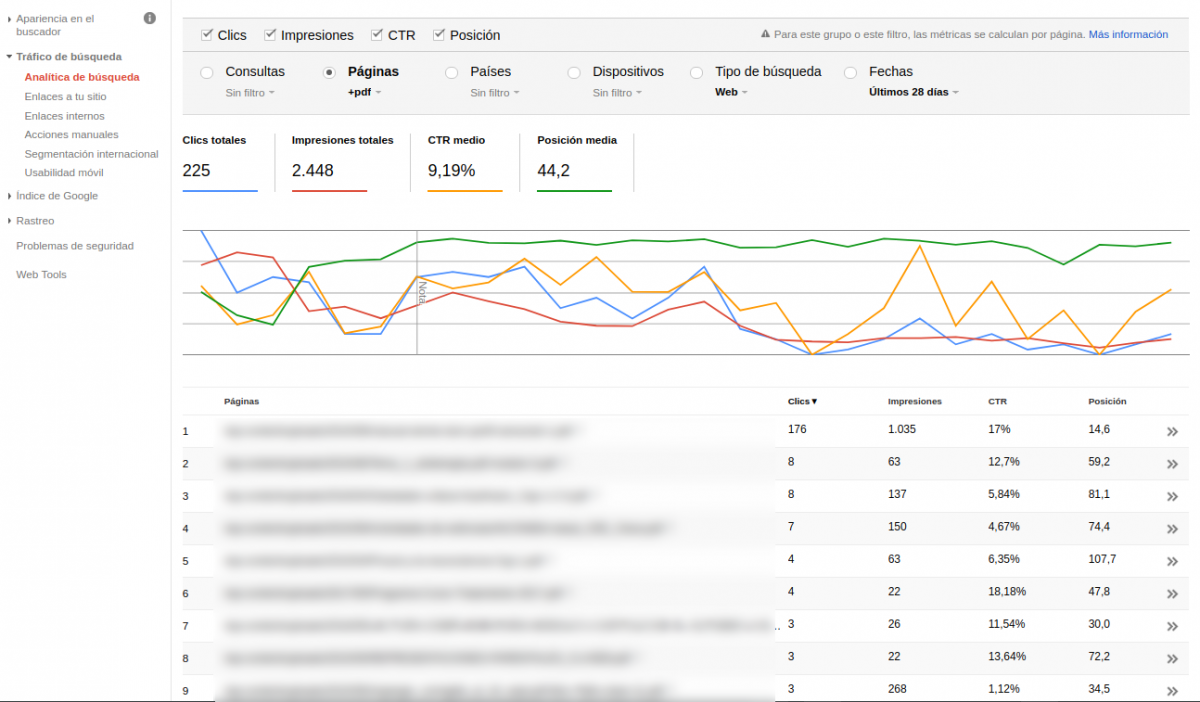1200x702 pixels.
Task: Open Problemas de seguridad
Action: click(x=75, y=246)
